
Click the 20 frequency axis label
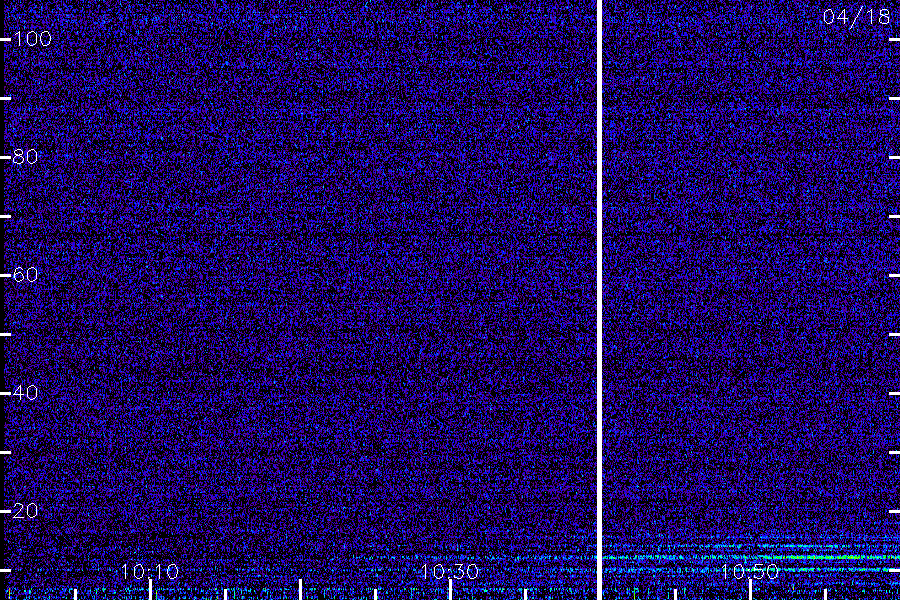(25, 511)
